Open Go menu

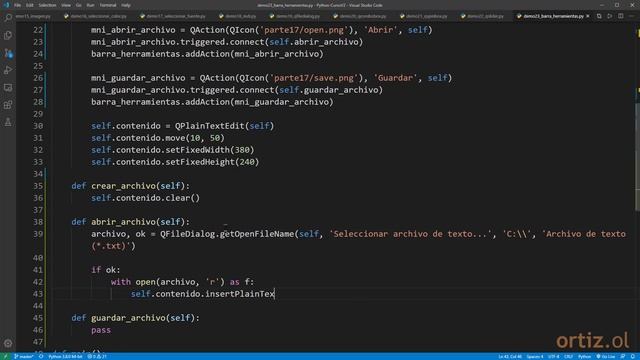pyautogui.click(x=78, y=5)
